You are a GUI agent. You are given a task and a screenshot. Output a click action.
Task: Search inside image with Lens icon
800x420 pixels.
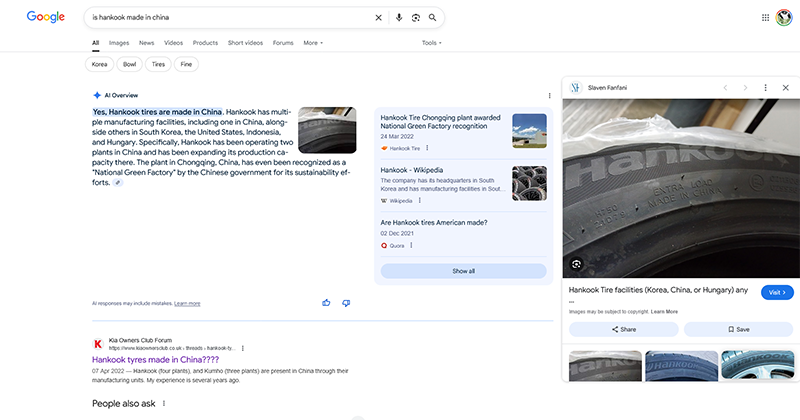pos(577,264)
